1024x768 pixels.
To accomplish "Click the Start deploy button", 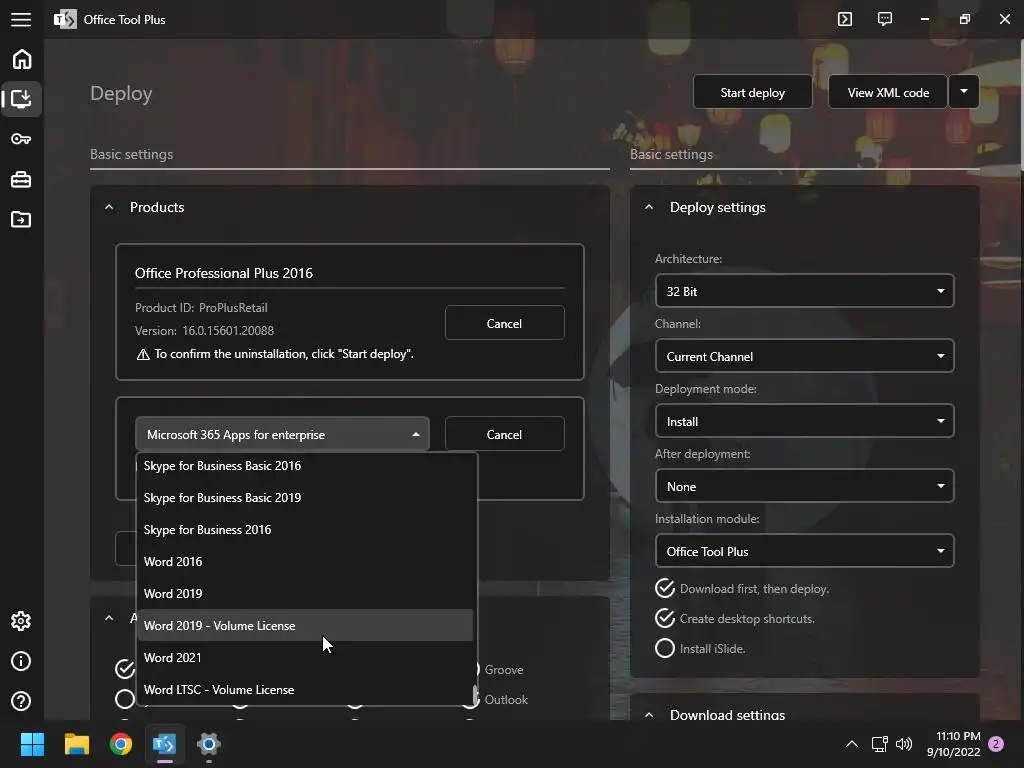I will click(752, 92).
